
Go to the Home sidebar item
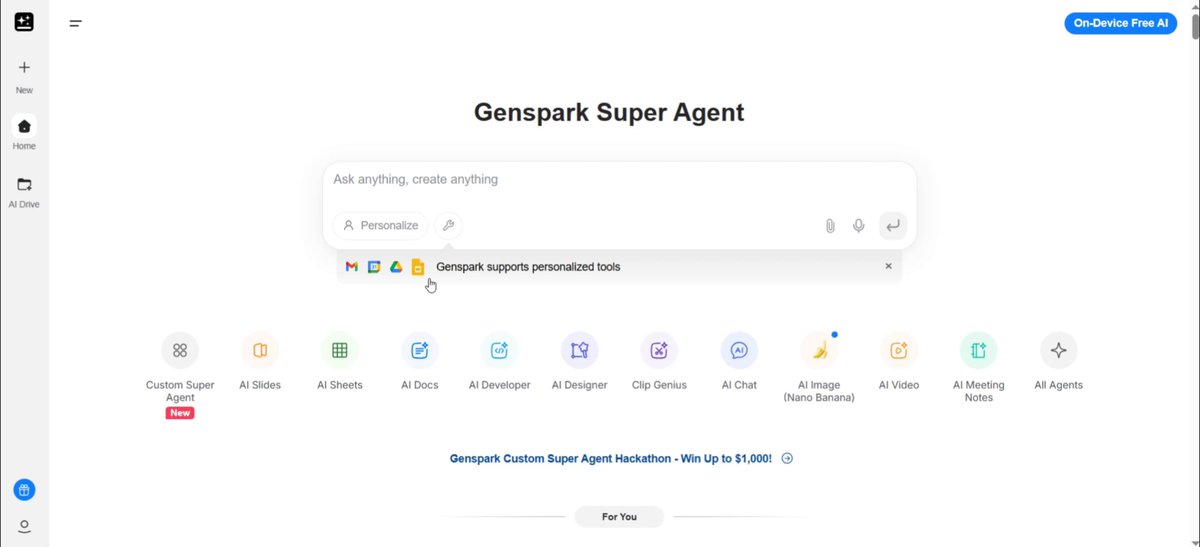click(x=24, y=133)
